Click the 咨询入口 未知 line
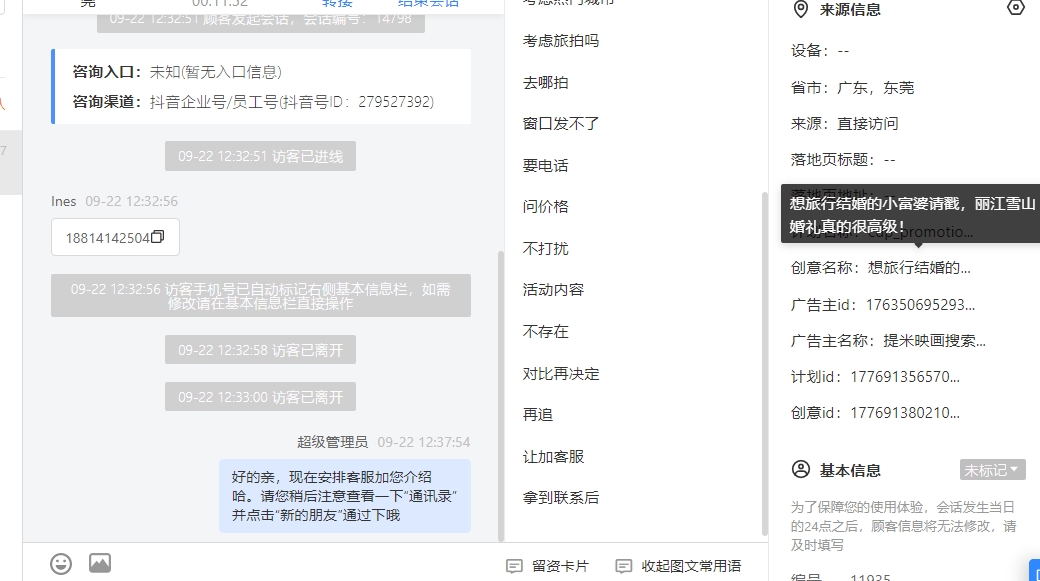Image resolution: width=1040 pixels, height=581 pixels. click(x=177, y=72)
